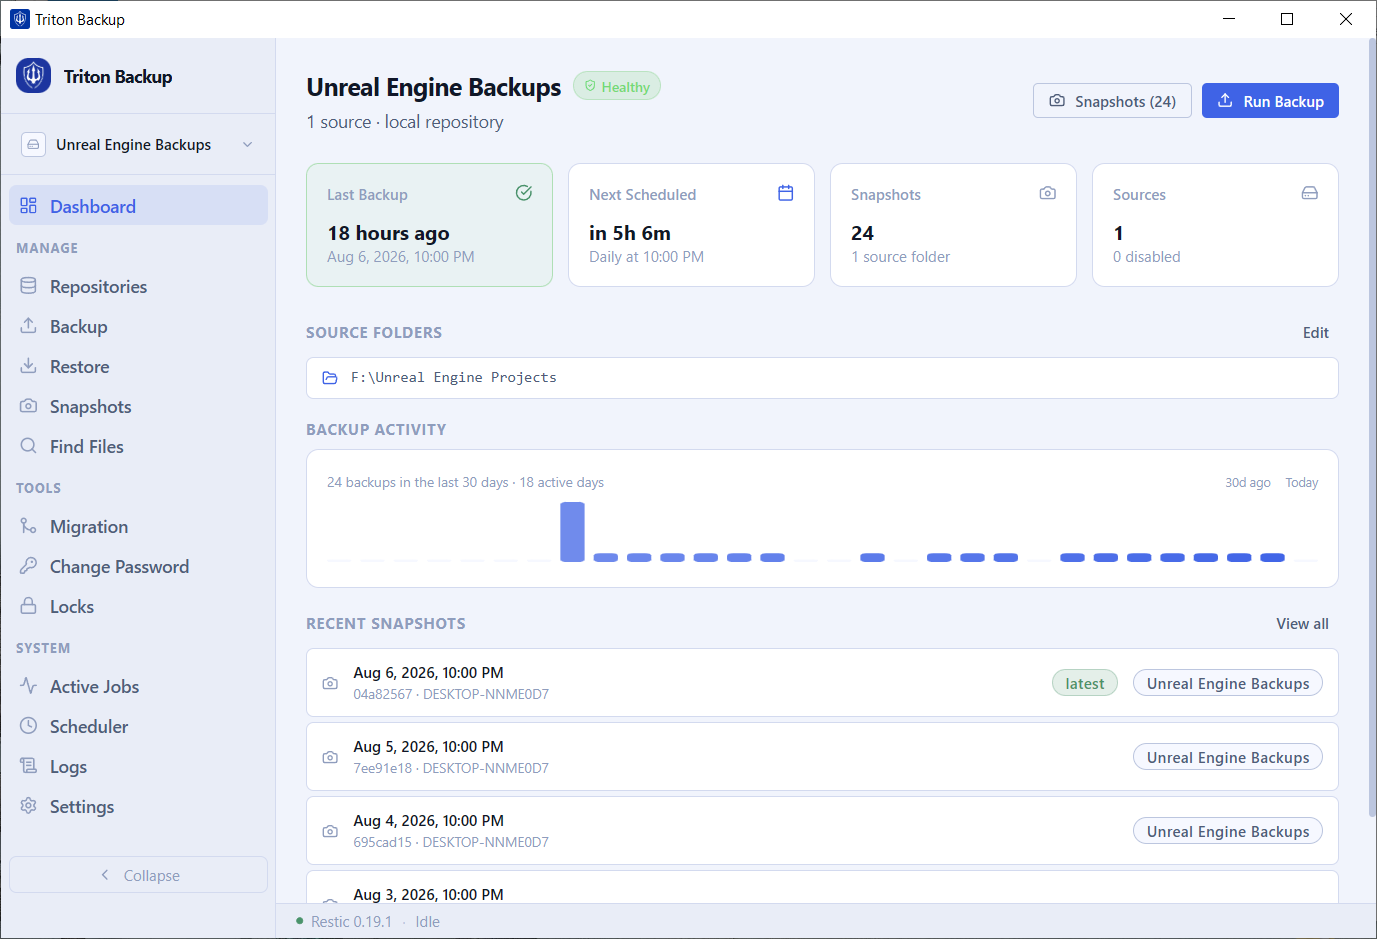Click the drive icon on the Sources card

coord(1310,193)
